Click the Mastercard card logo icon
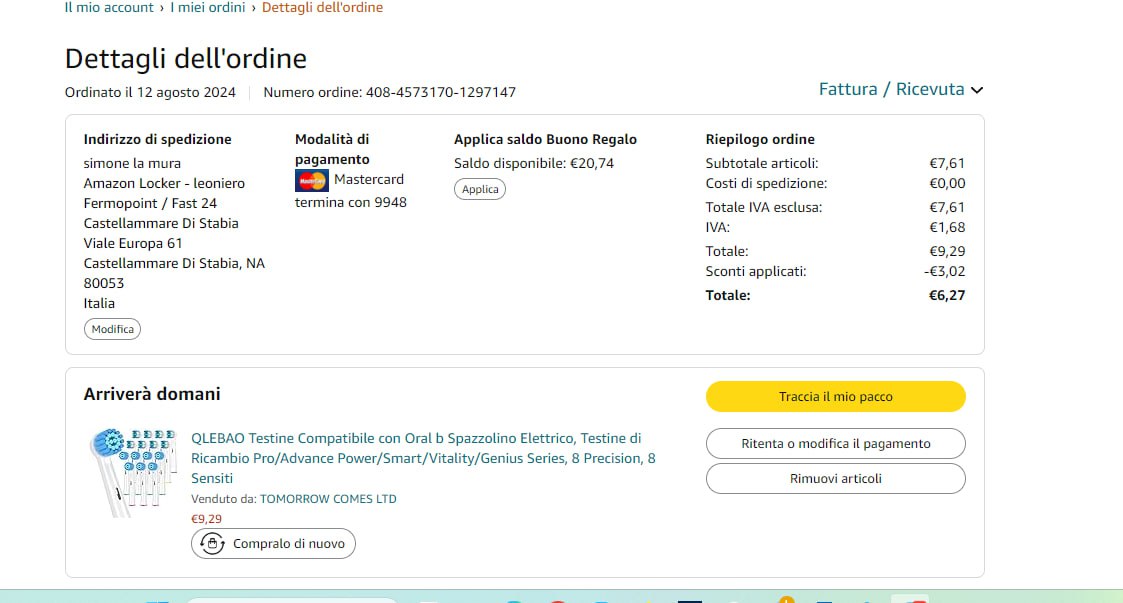This screenshot has width=1123, height=603. click(312, 180)
